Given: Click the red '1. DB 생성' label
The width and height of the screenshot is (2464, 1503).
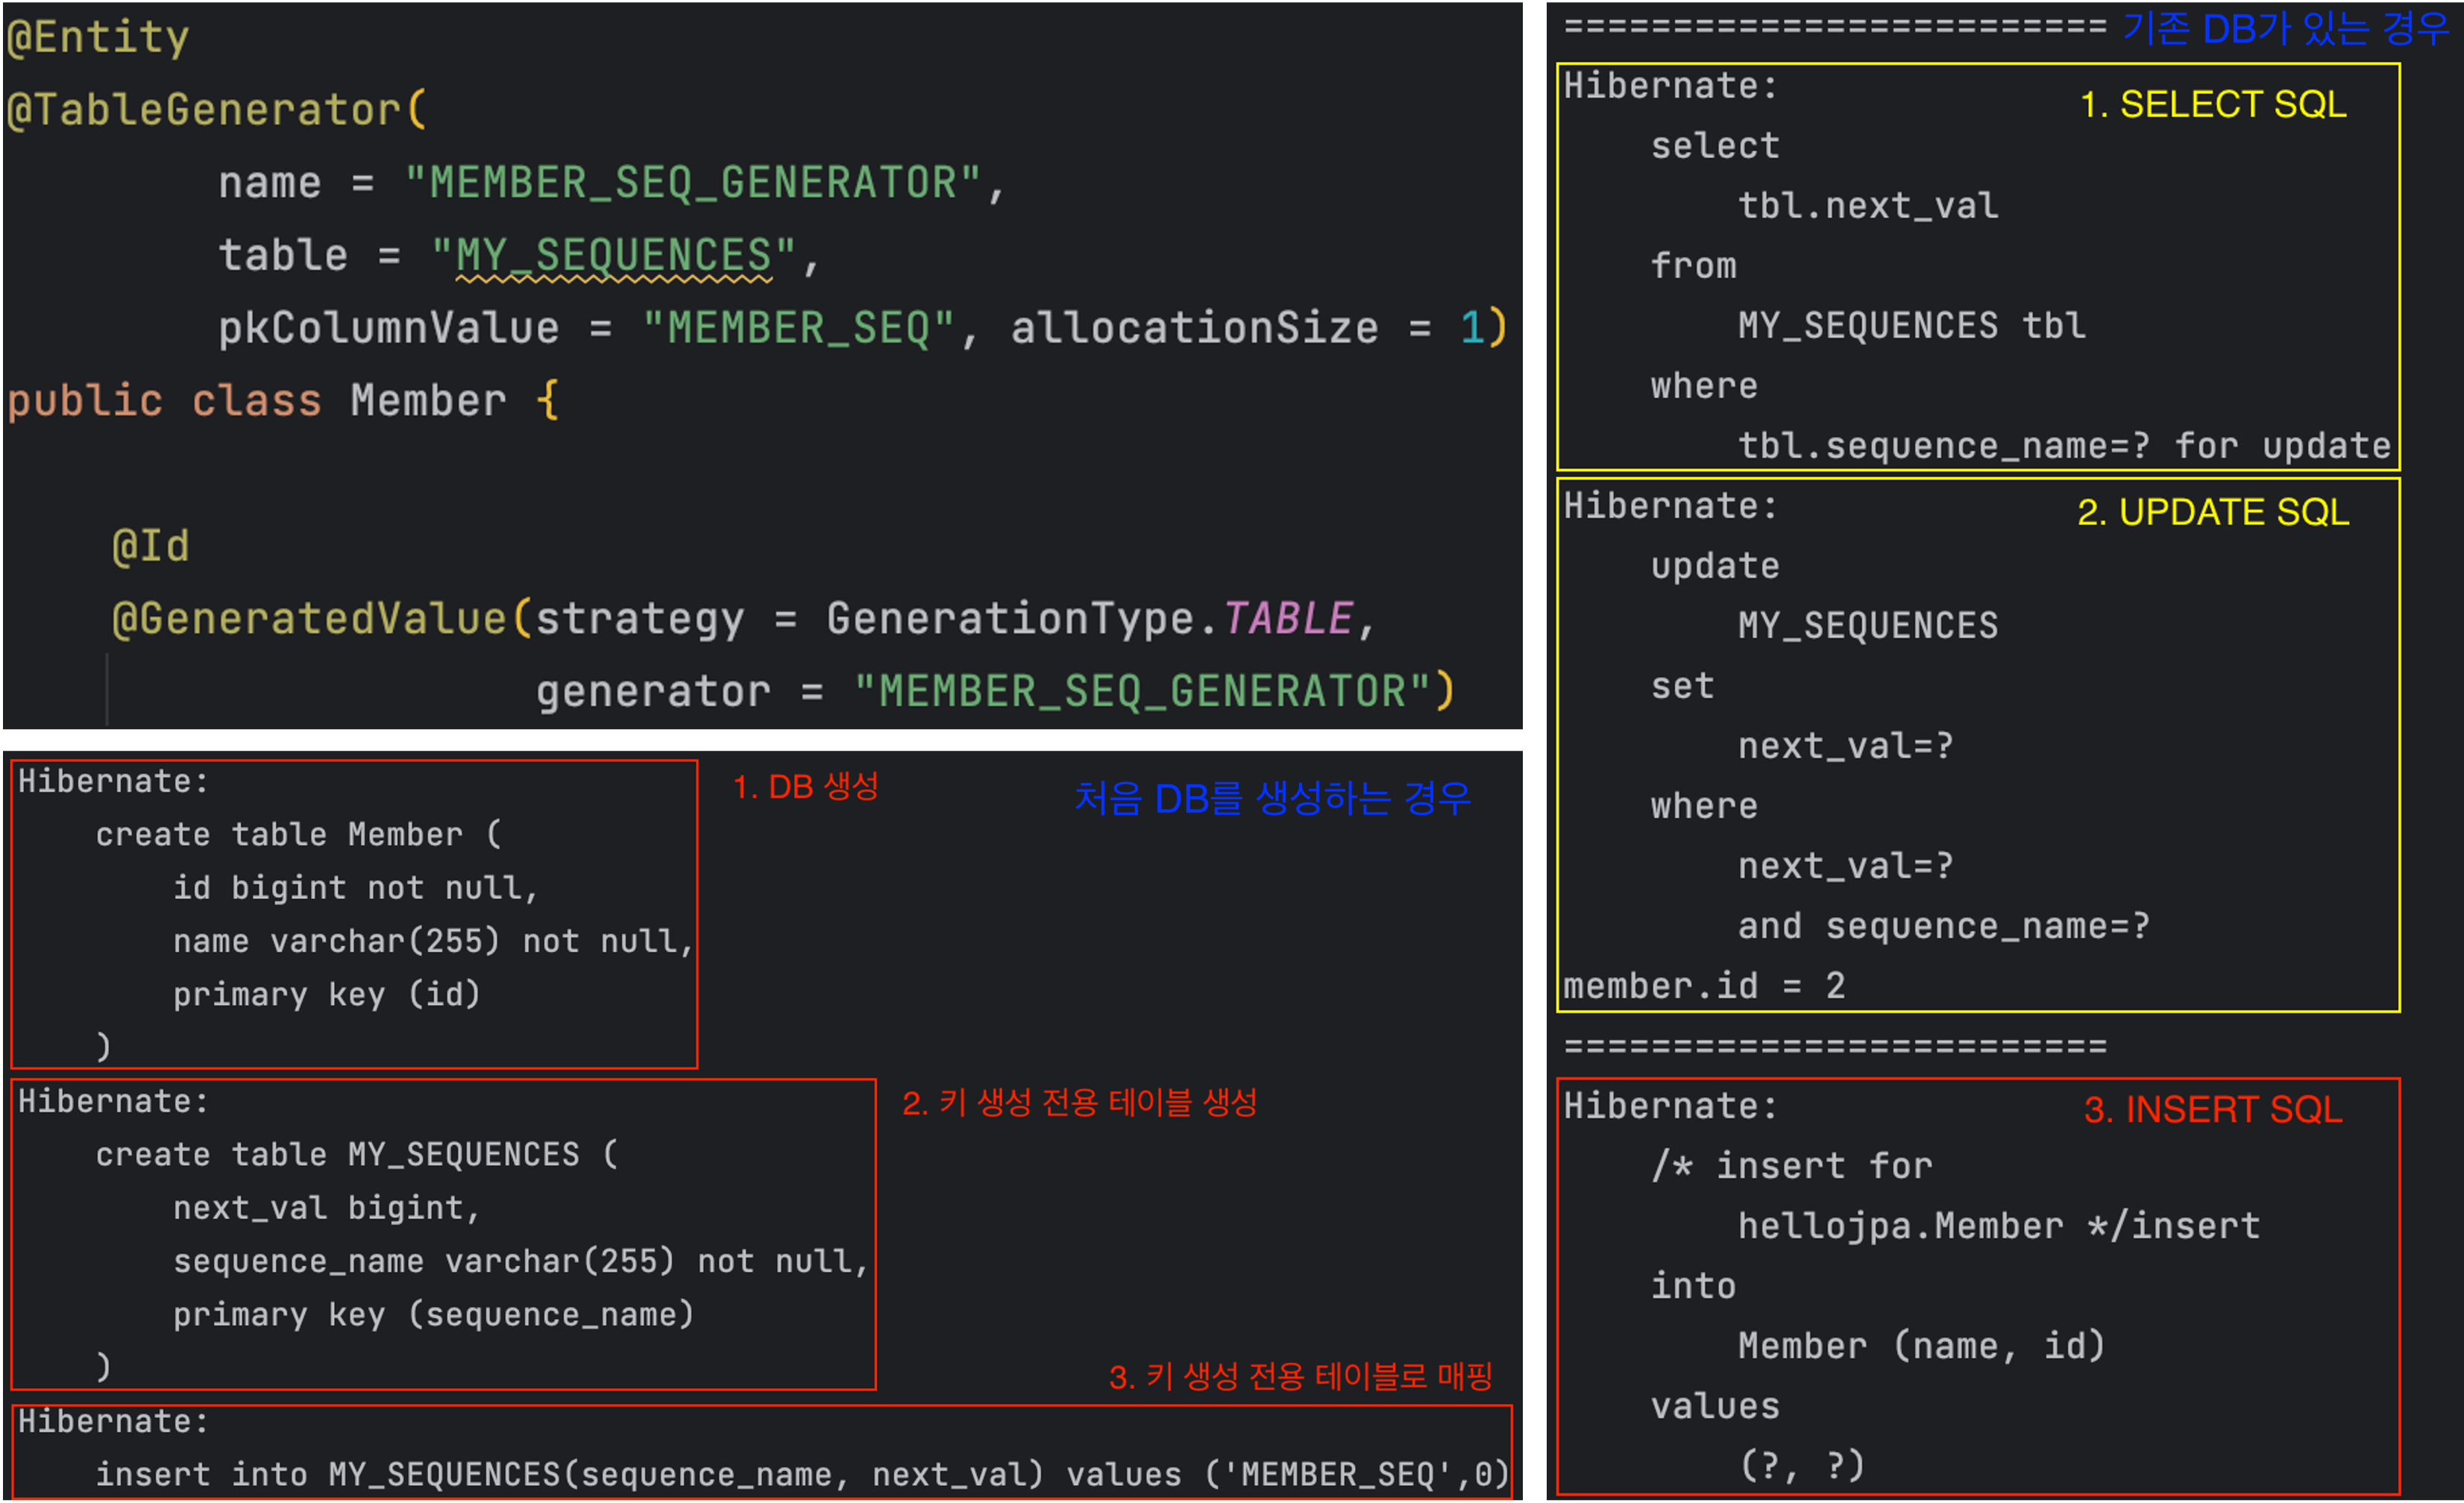Looking at the screenshot, I should [x=805, y=787].
